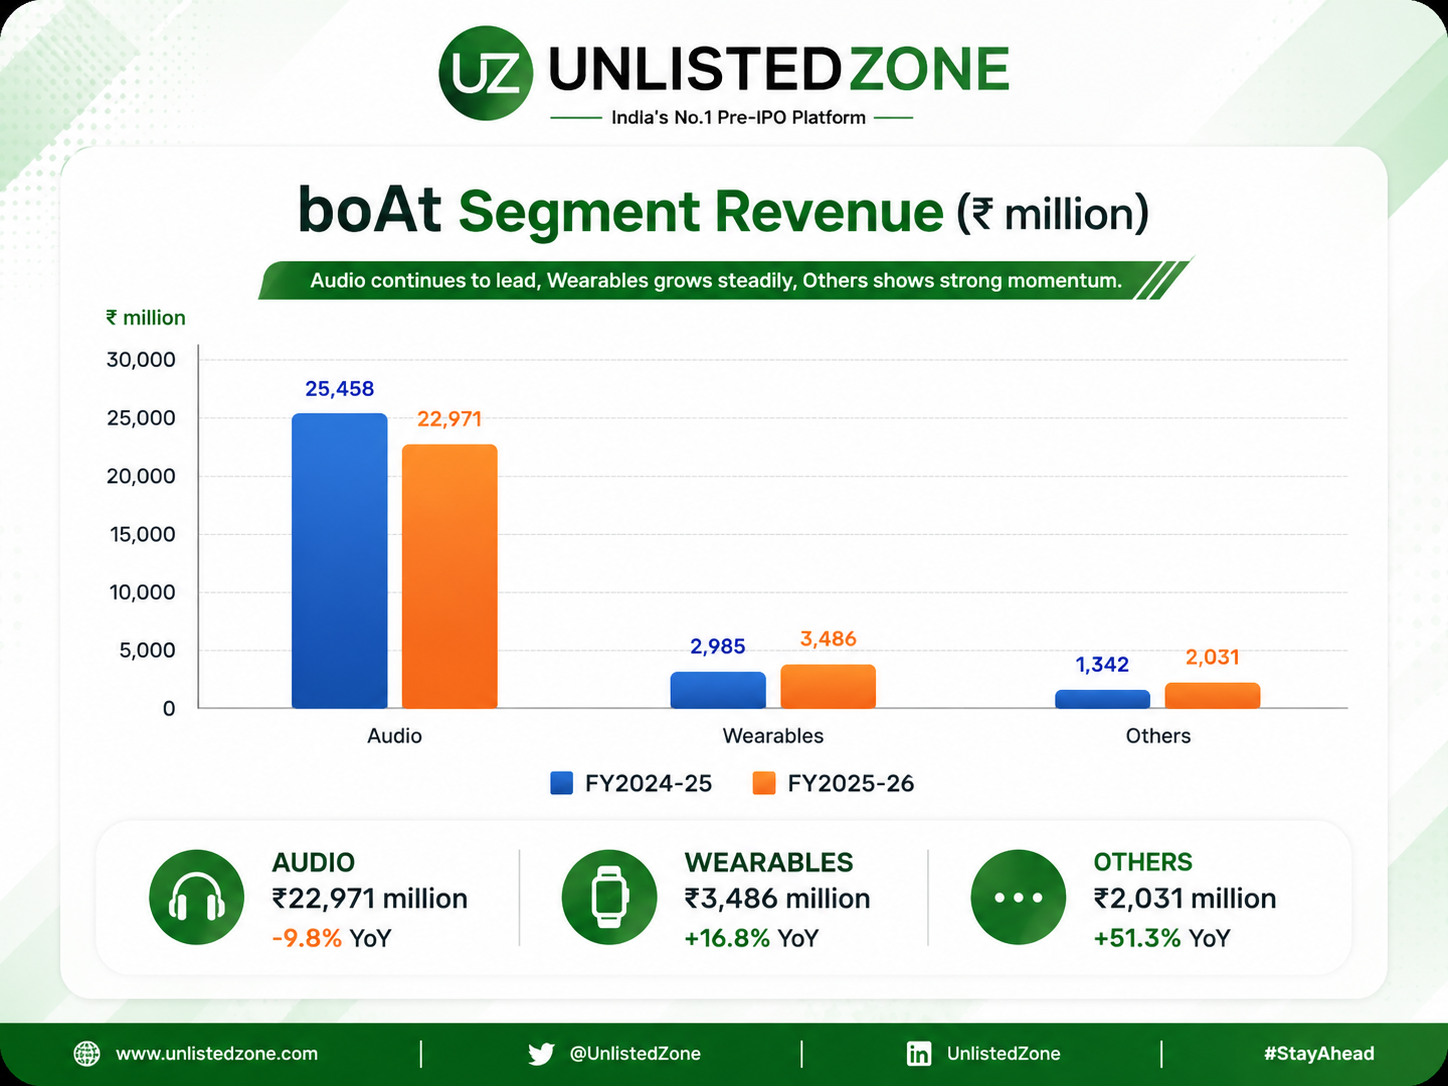Click the 'OTHERS' heading in the summary card
Viewport: 1448px width, 1086px height.
pyautogui.click(x=1143, y=862)
